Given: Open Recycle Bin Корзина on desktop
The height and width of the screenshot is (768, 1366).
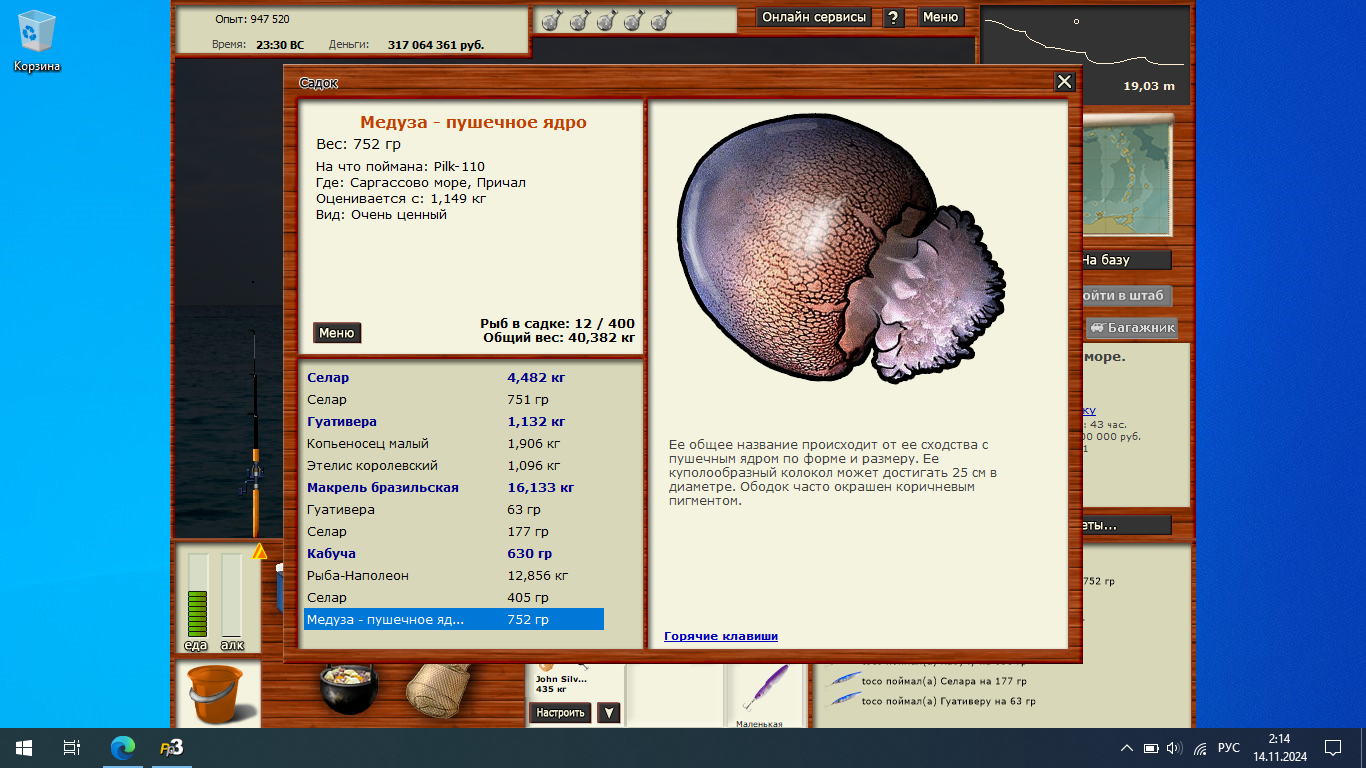Looking at the screenshot, I should coord(37,41).
